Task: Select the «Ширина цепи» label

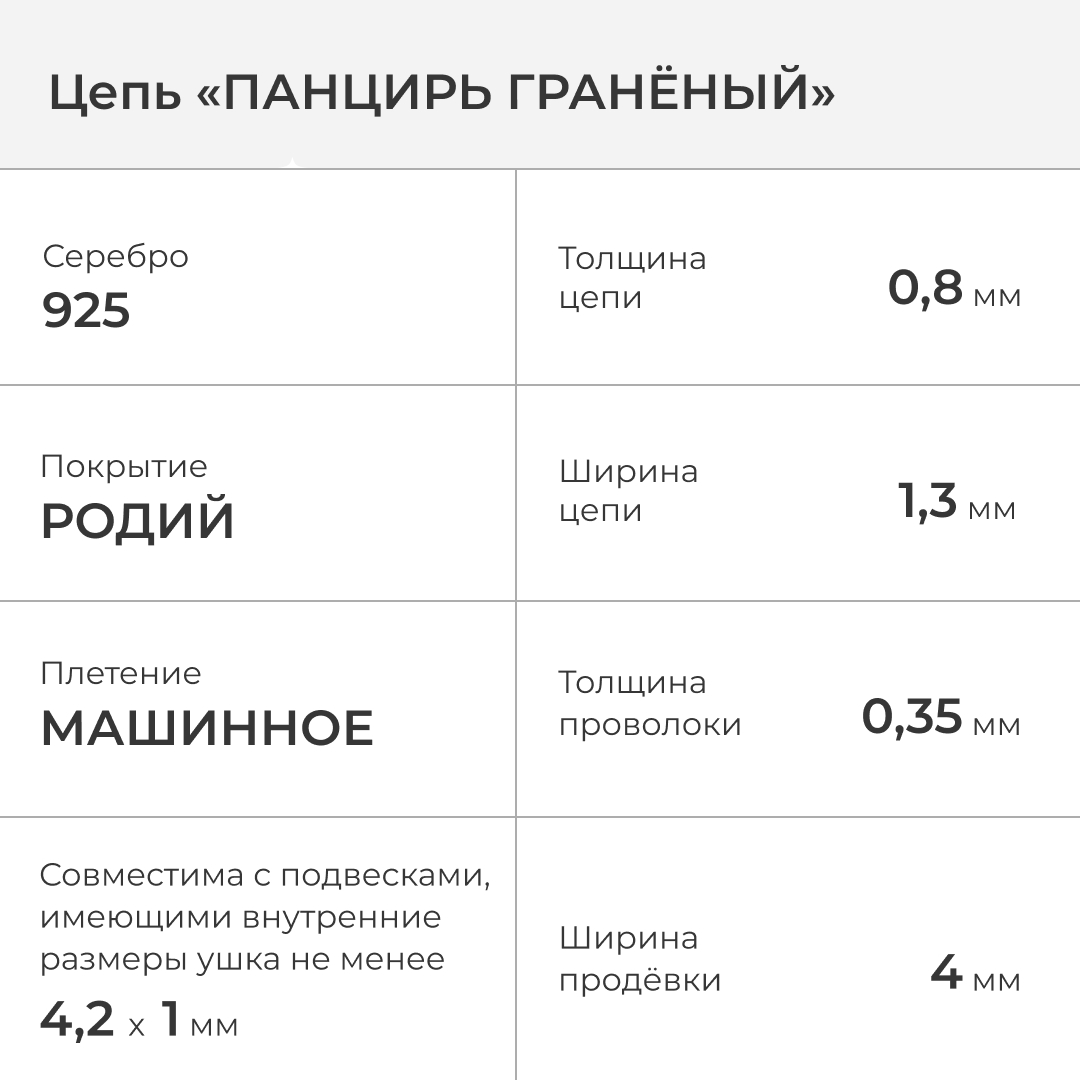Action: [628, 490]
